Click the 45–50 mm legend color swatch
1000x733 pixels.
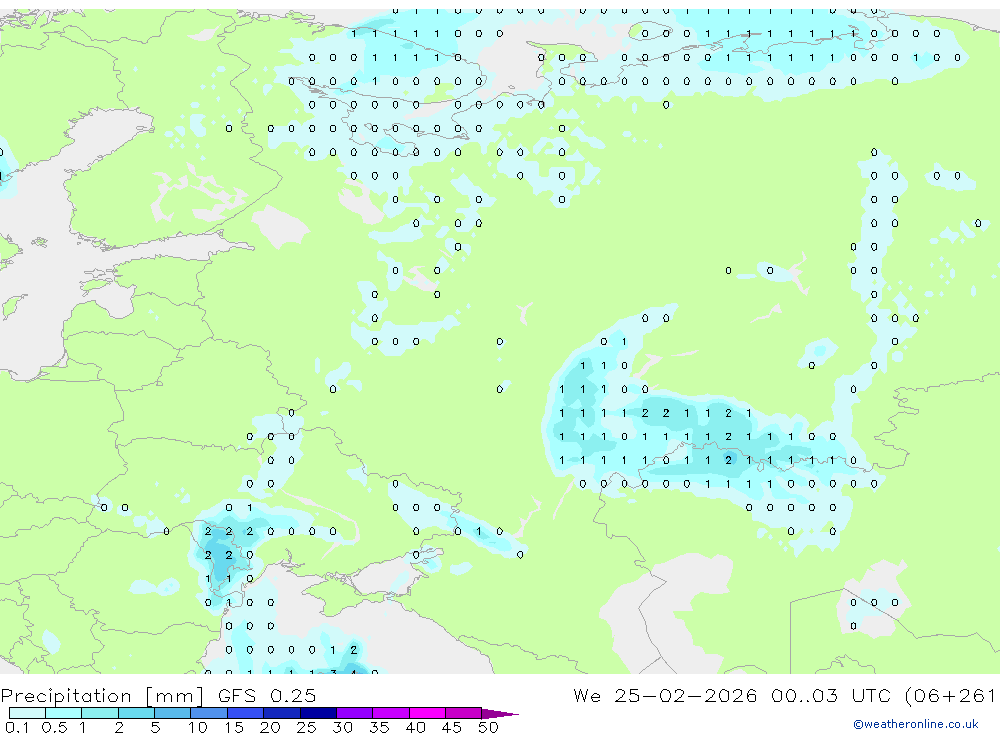coord(464,713)
